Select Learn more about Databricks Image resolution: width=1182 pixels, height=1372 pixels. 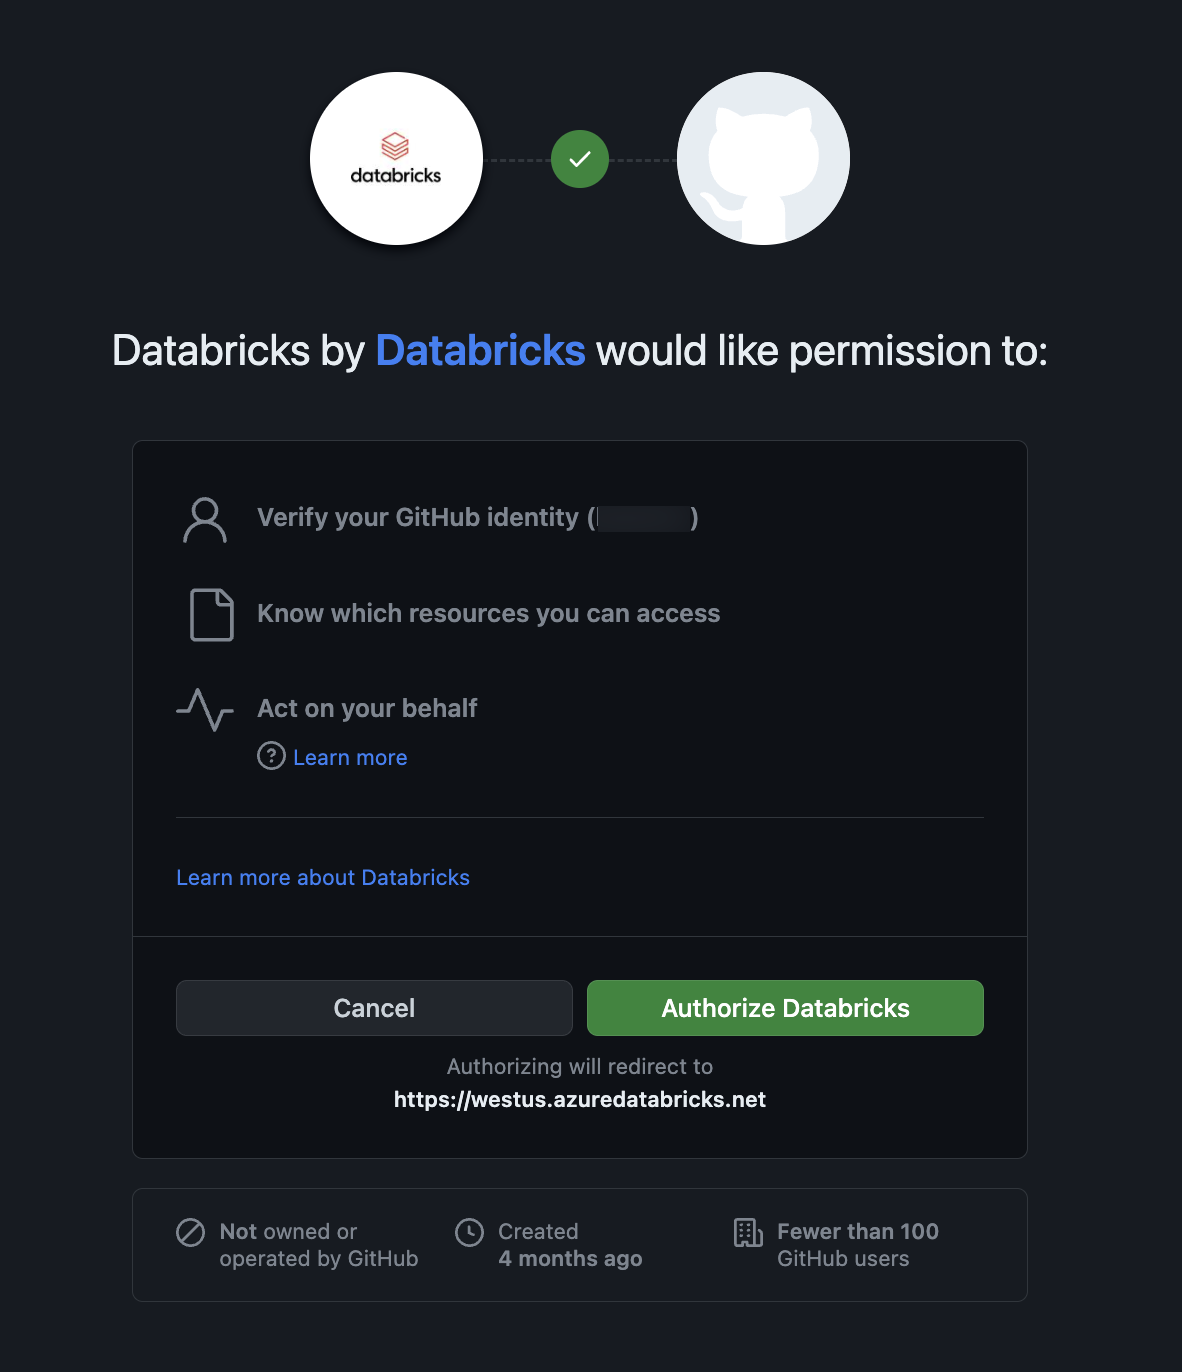point(322,877)
